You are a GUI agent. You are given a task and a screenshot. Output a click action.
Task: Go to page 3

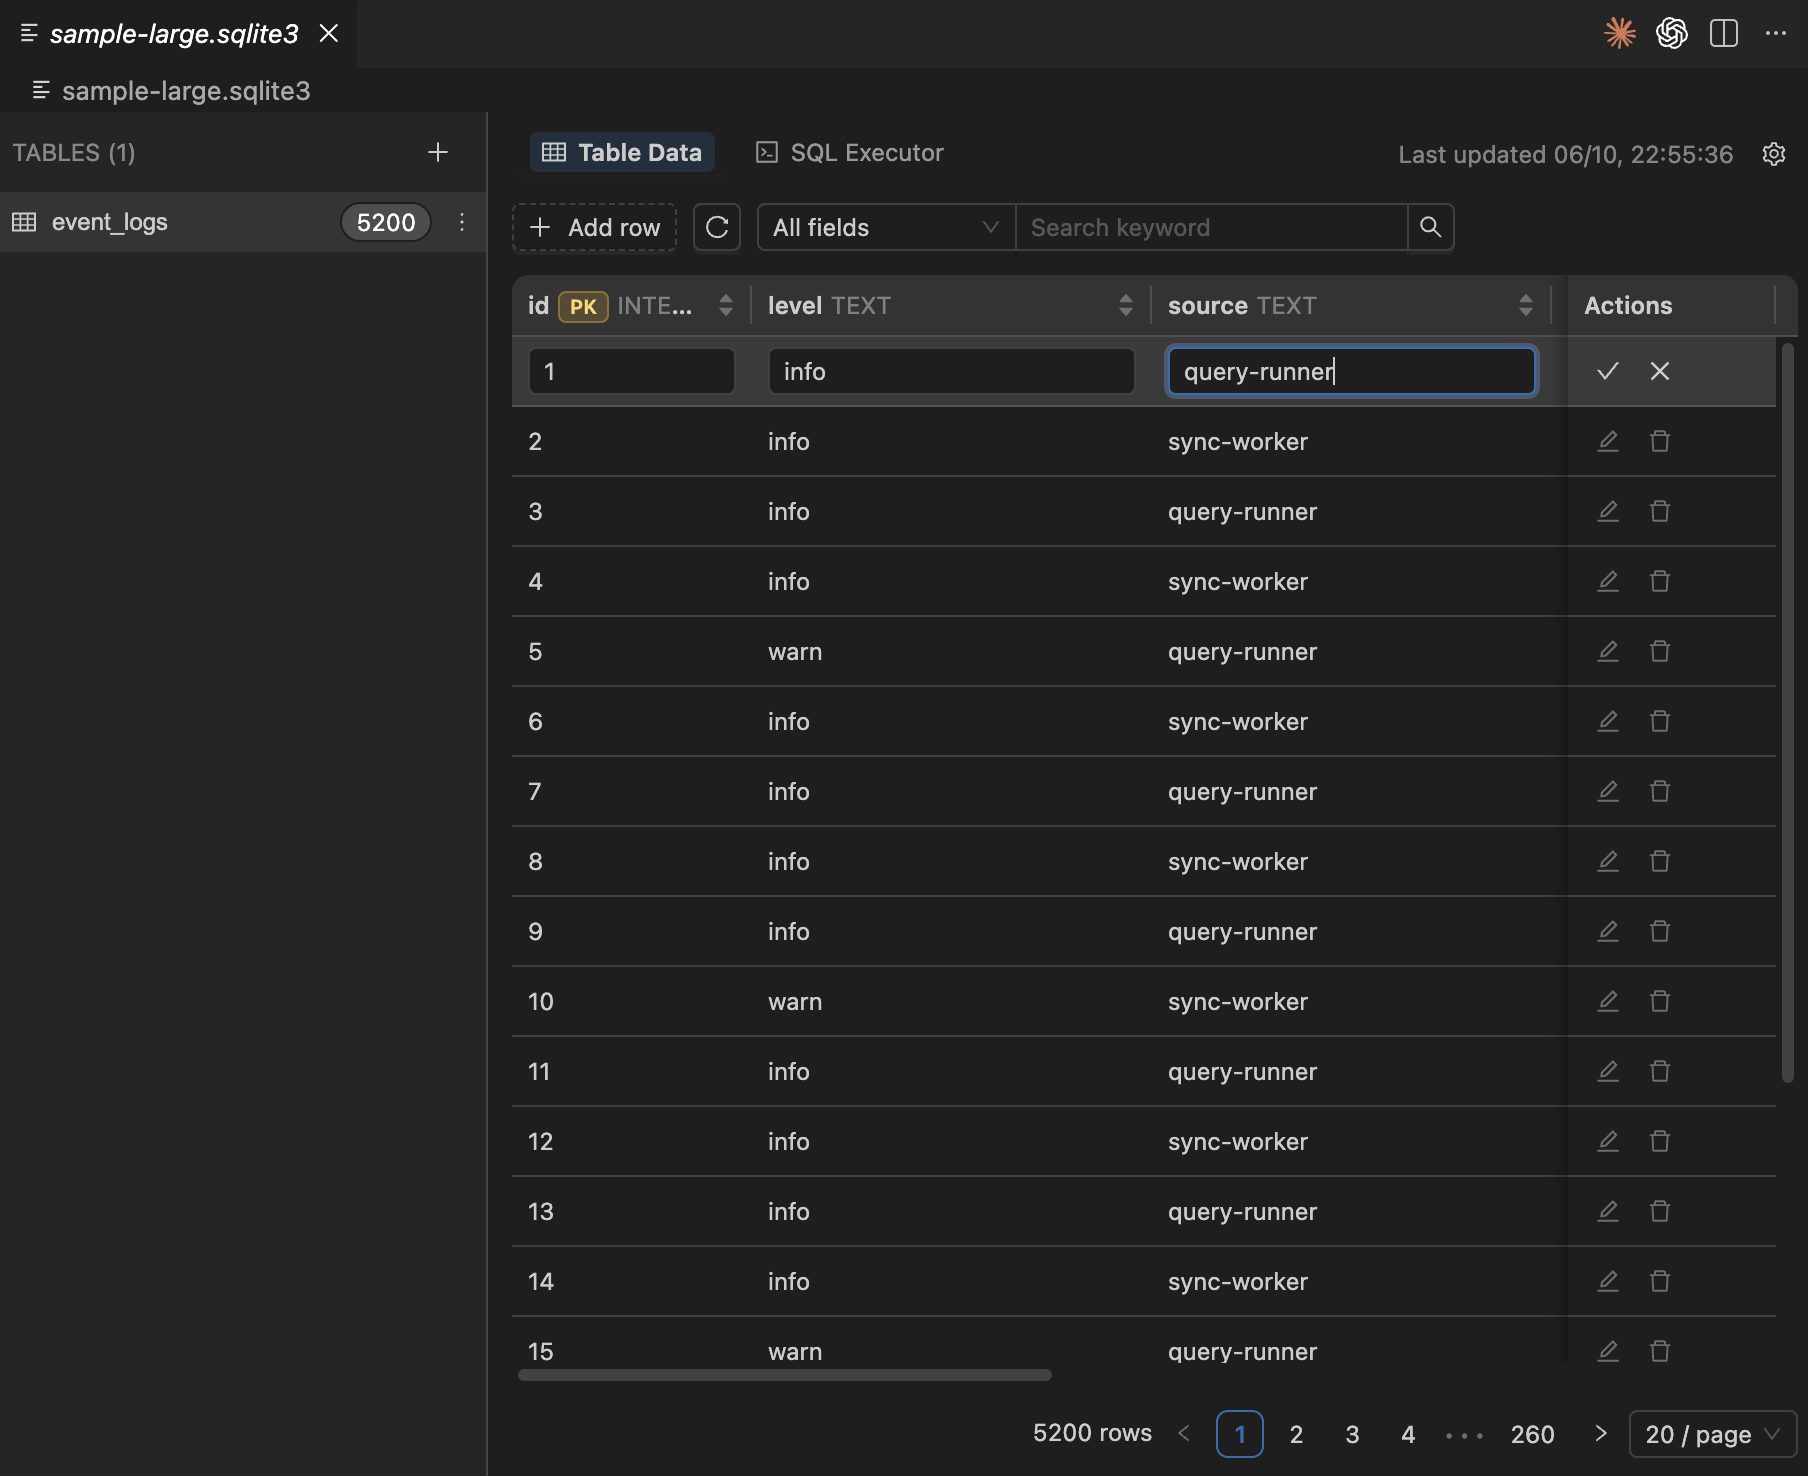1352,1434
